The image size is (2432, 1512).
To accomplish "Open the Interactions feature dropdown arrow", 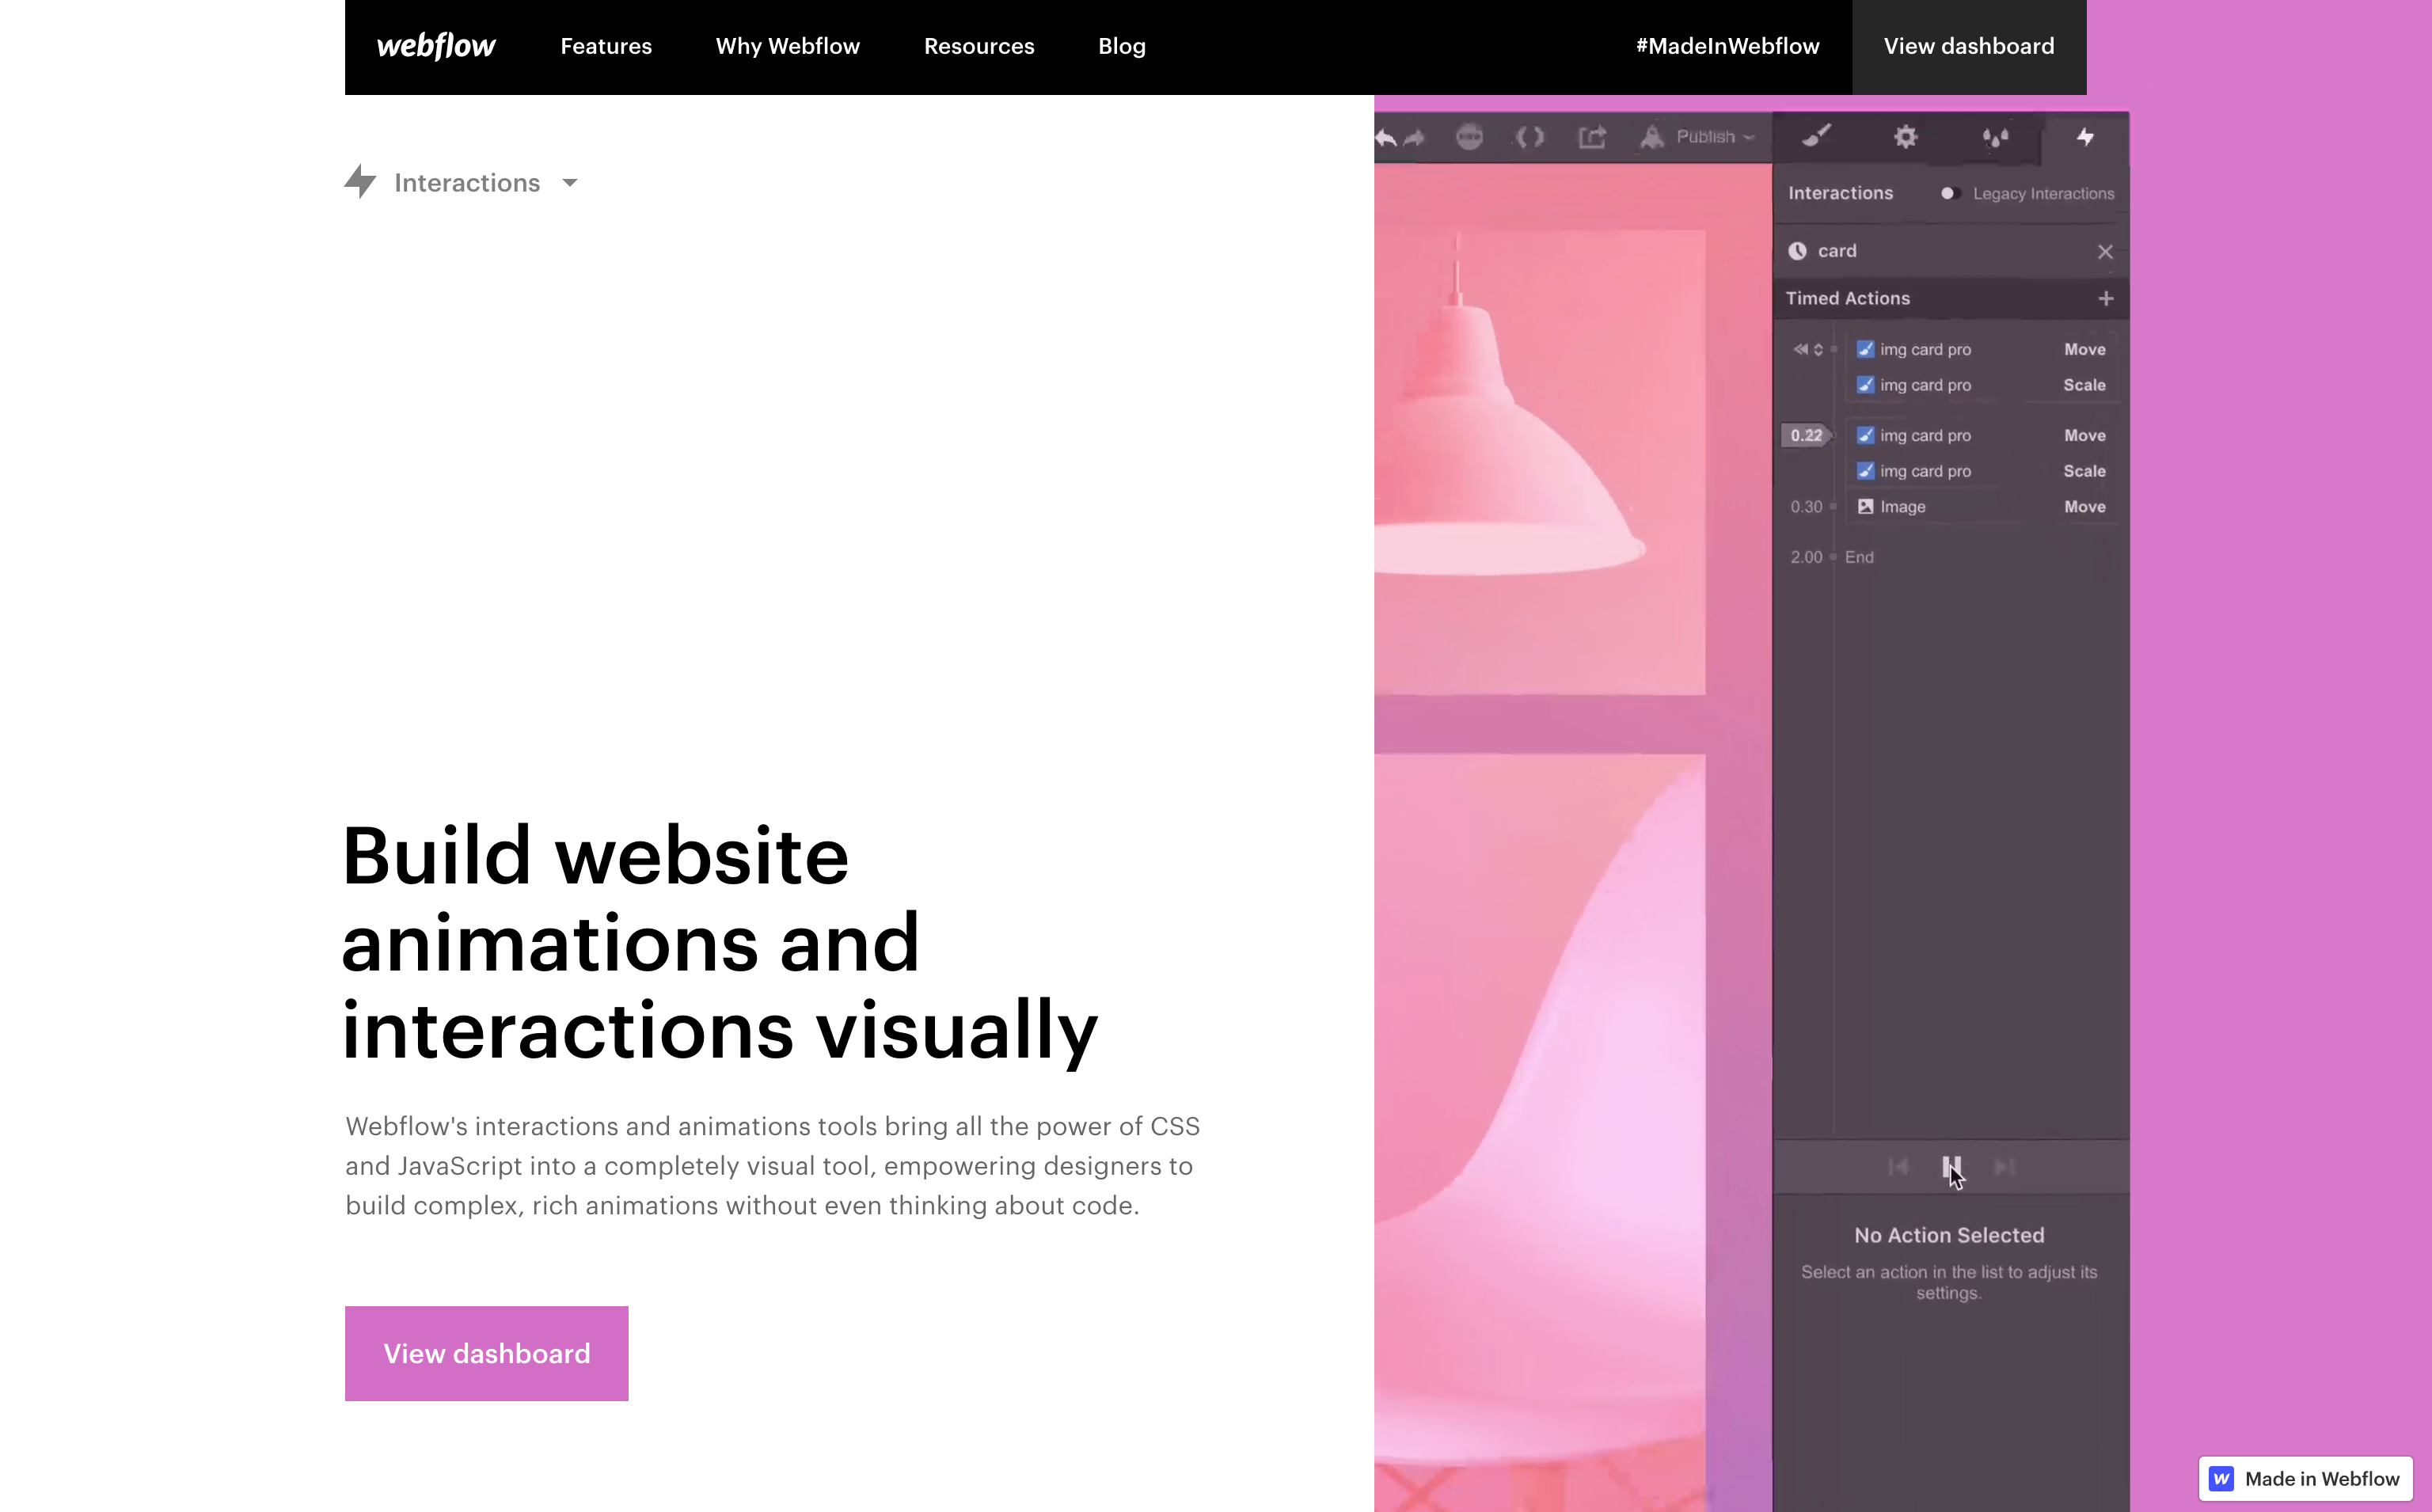I will 570,183.
